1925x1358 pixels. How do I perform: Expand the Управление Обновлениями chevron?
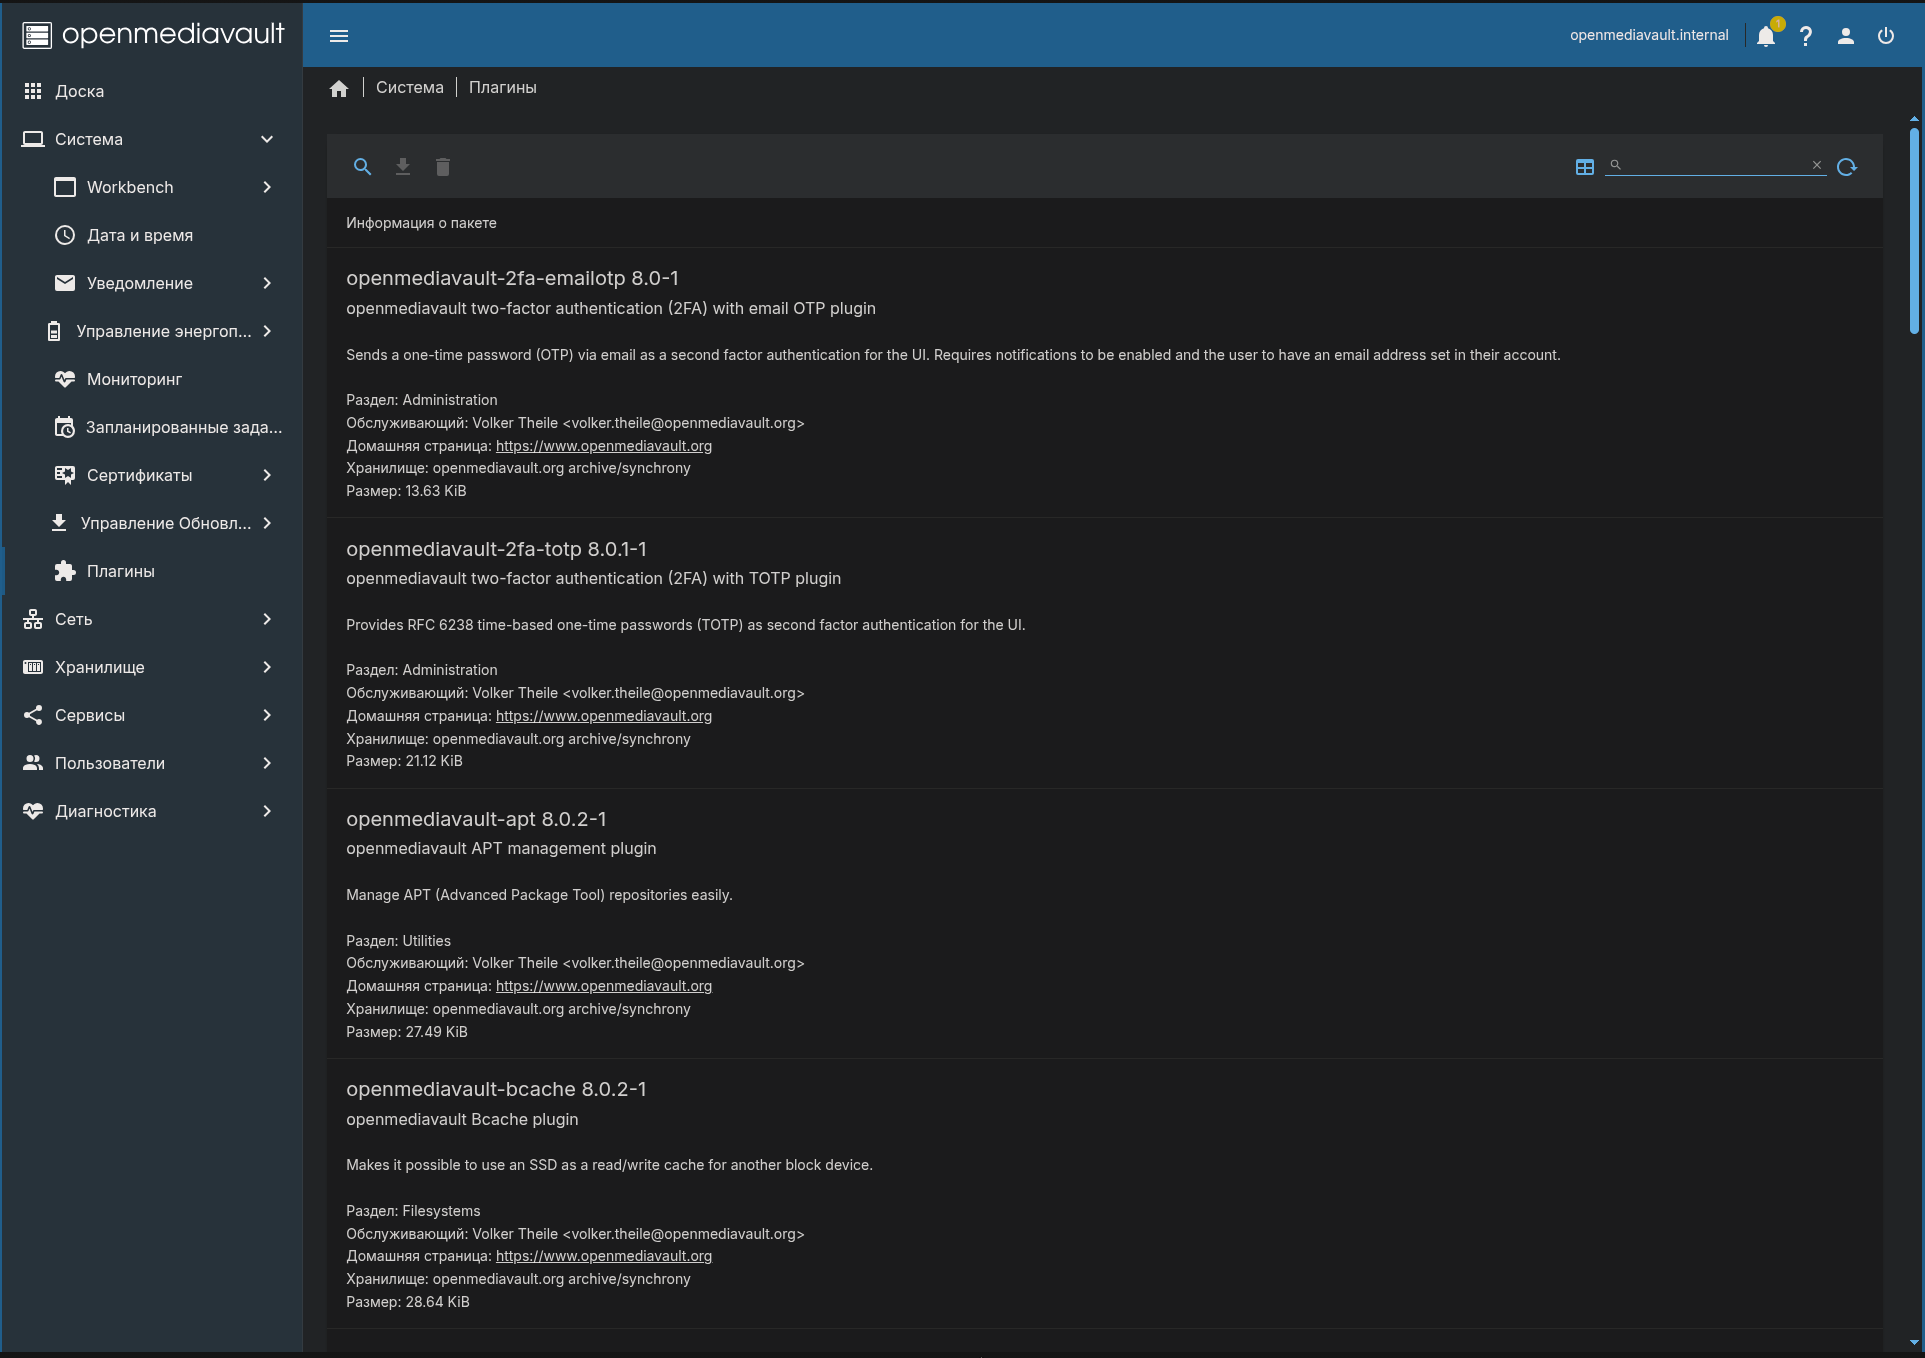pyautogui.click(x=267, y=523)
